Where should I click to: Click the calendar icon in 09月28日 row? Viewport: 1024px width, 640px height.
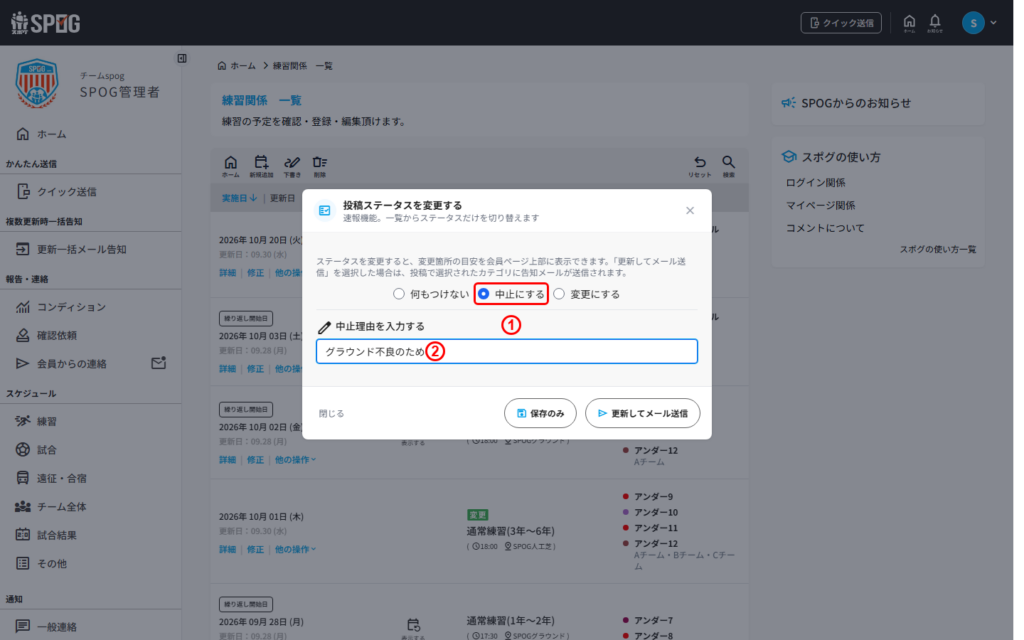pos(413,625)
